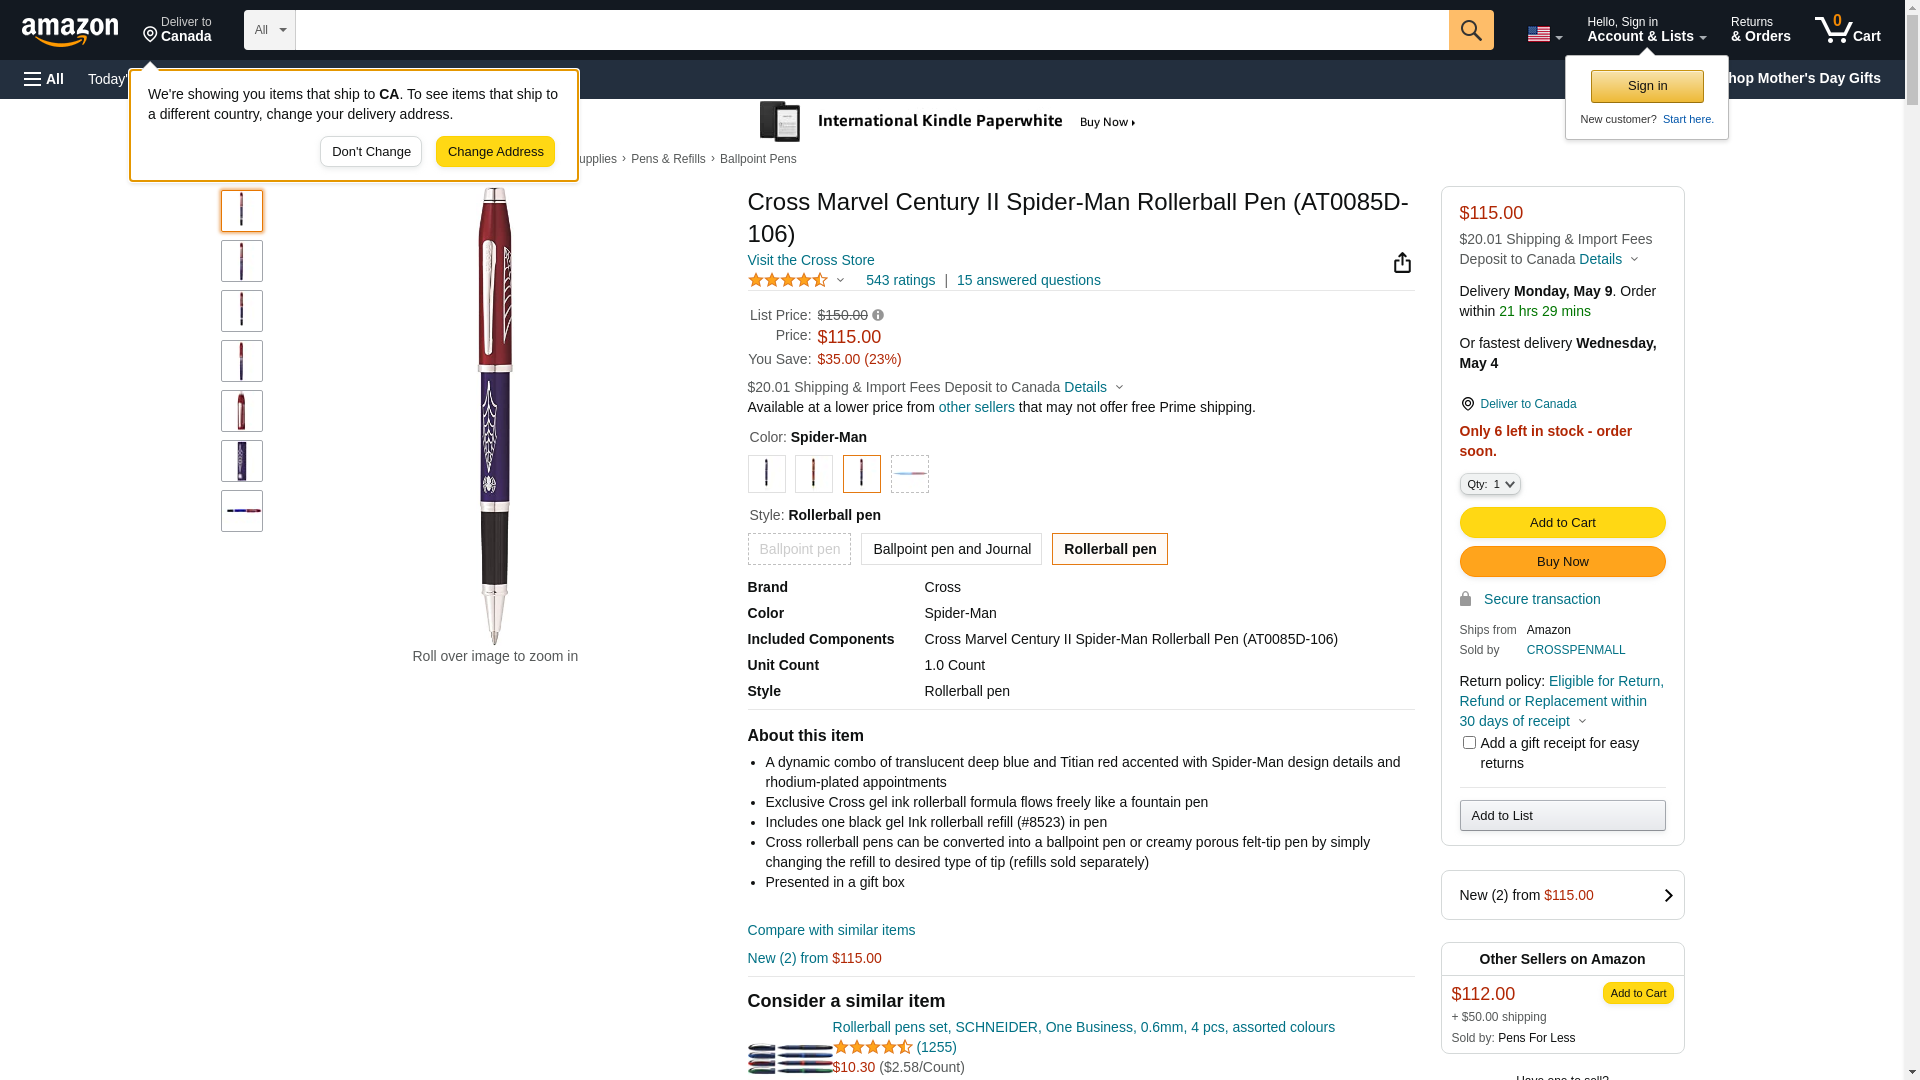Open the shopping cart icon

pyautogui.click(x=1847, y=30)
